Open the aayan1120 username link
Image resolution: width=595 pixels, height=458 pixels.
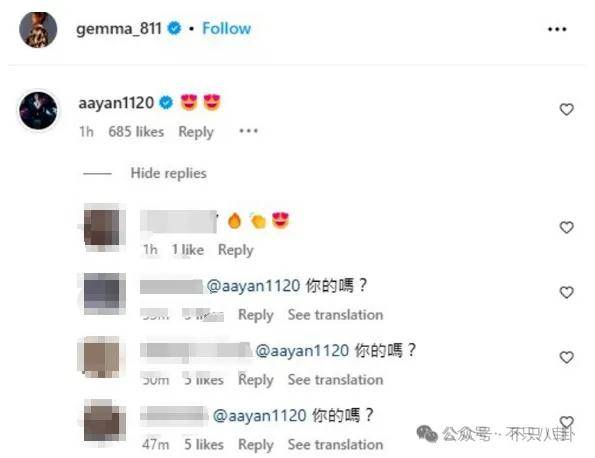coord(116,103)
